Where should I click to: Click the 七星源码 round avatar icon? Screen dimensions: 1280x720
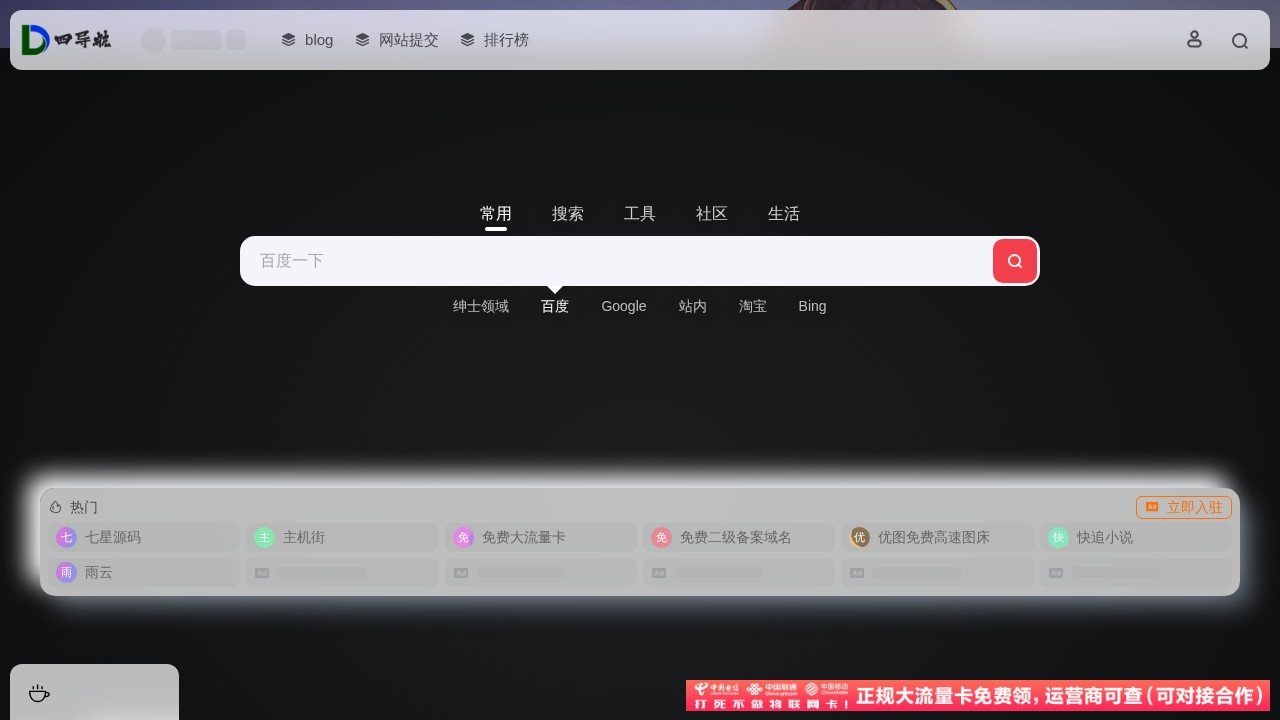66,537
